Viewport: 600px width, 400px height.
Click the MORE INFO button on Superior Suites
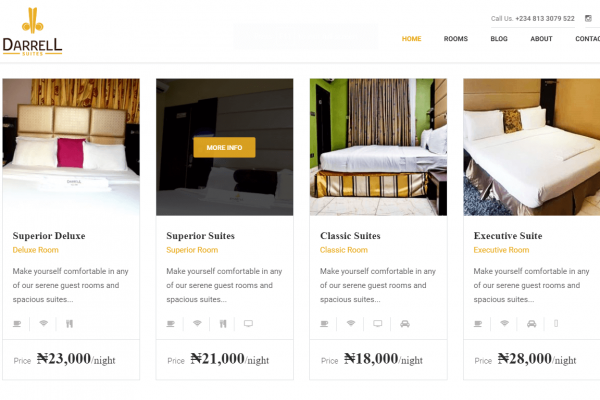click(224, 147)
